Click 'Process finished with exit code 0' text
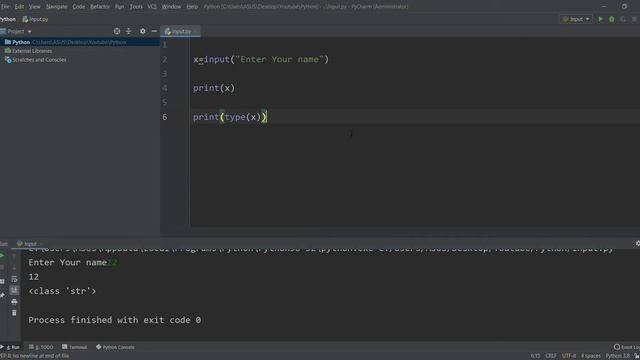Screen dimensions: 640x360 pyautogui.click(x=114, y=320)
